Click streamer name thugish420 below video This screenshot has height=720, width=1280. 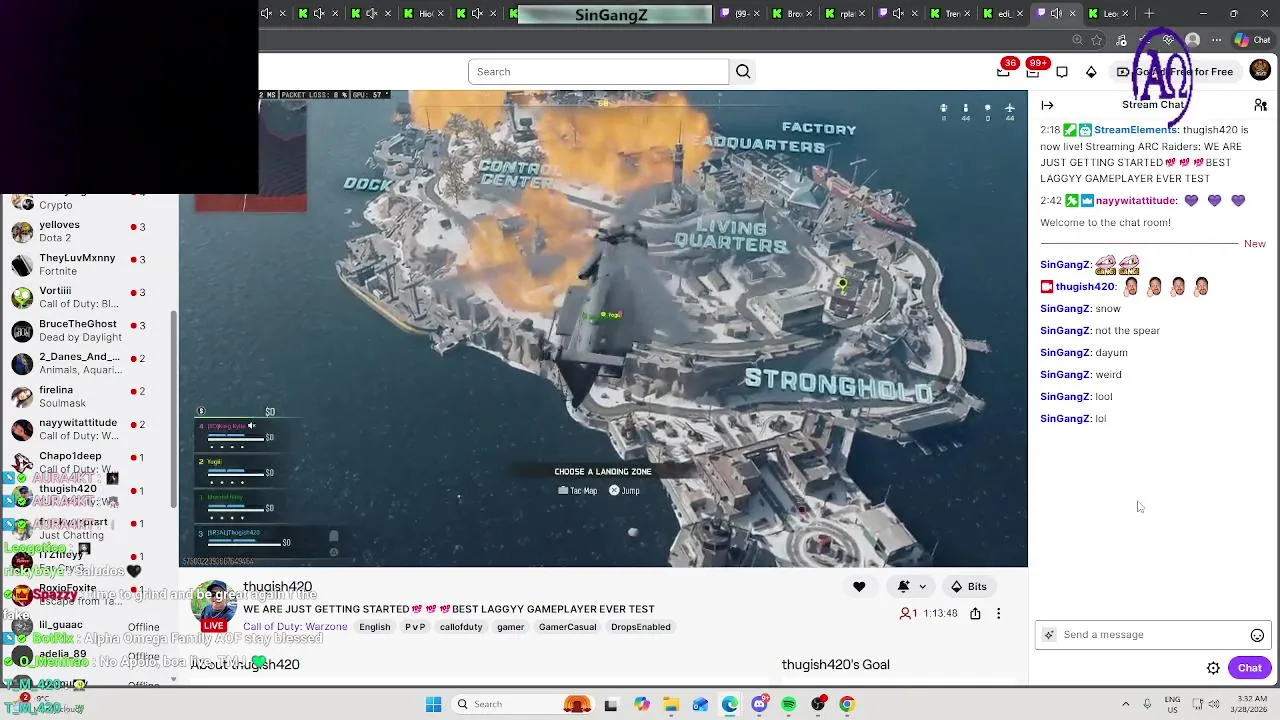click(277, 587)
